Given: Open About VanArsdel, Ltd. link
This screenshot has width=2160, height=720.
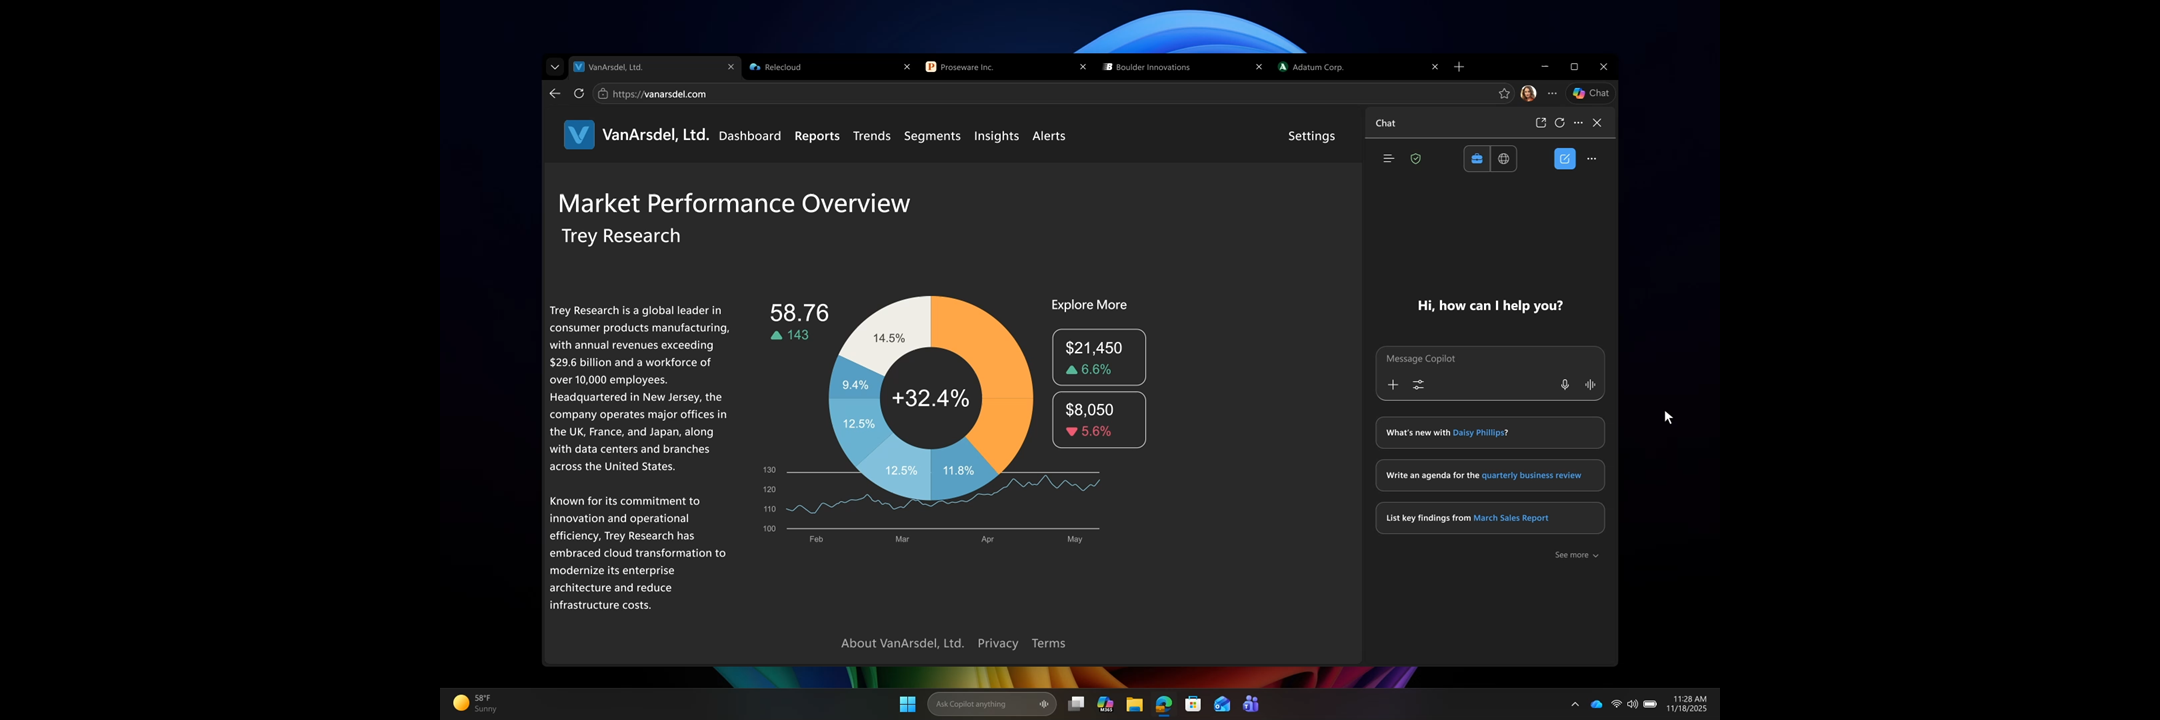Looking at the screenshot, I should [902, 644].
